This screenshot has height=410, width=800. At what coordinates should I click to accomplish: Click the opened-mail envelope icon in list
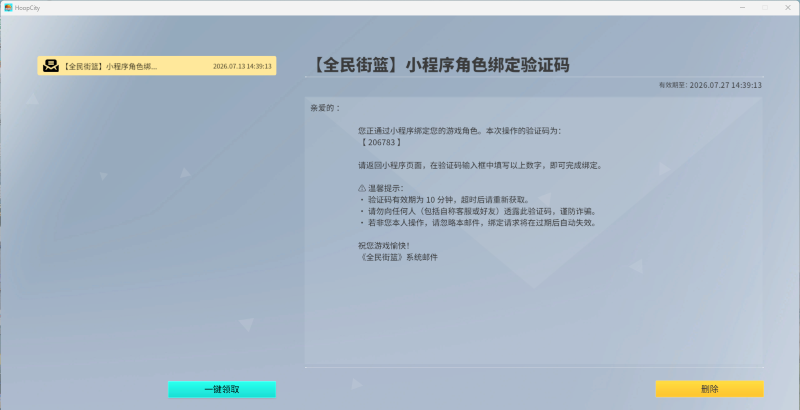tap(51, 66)
